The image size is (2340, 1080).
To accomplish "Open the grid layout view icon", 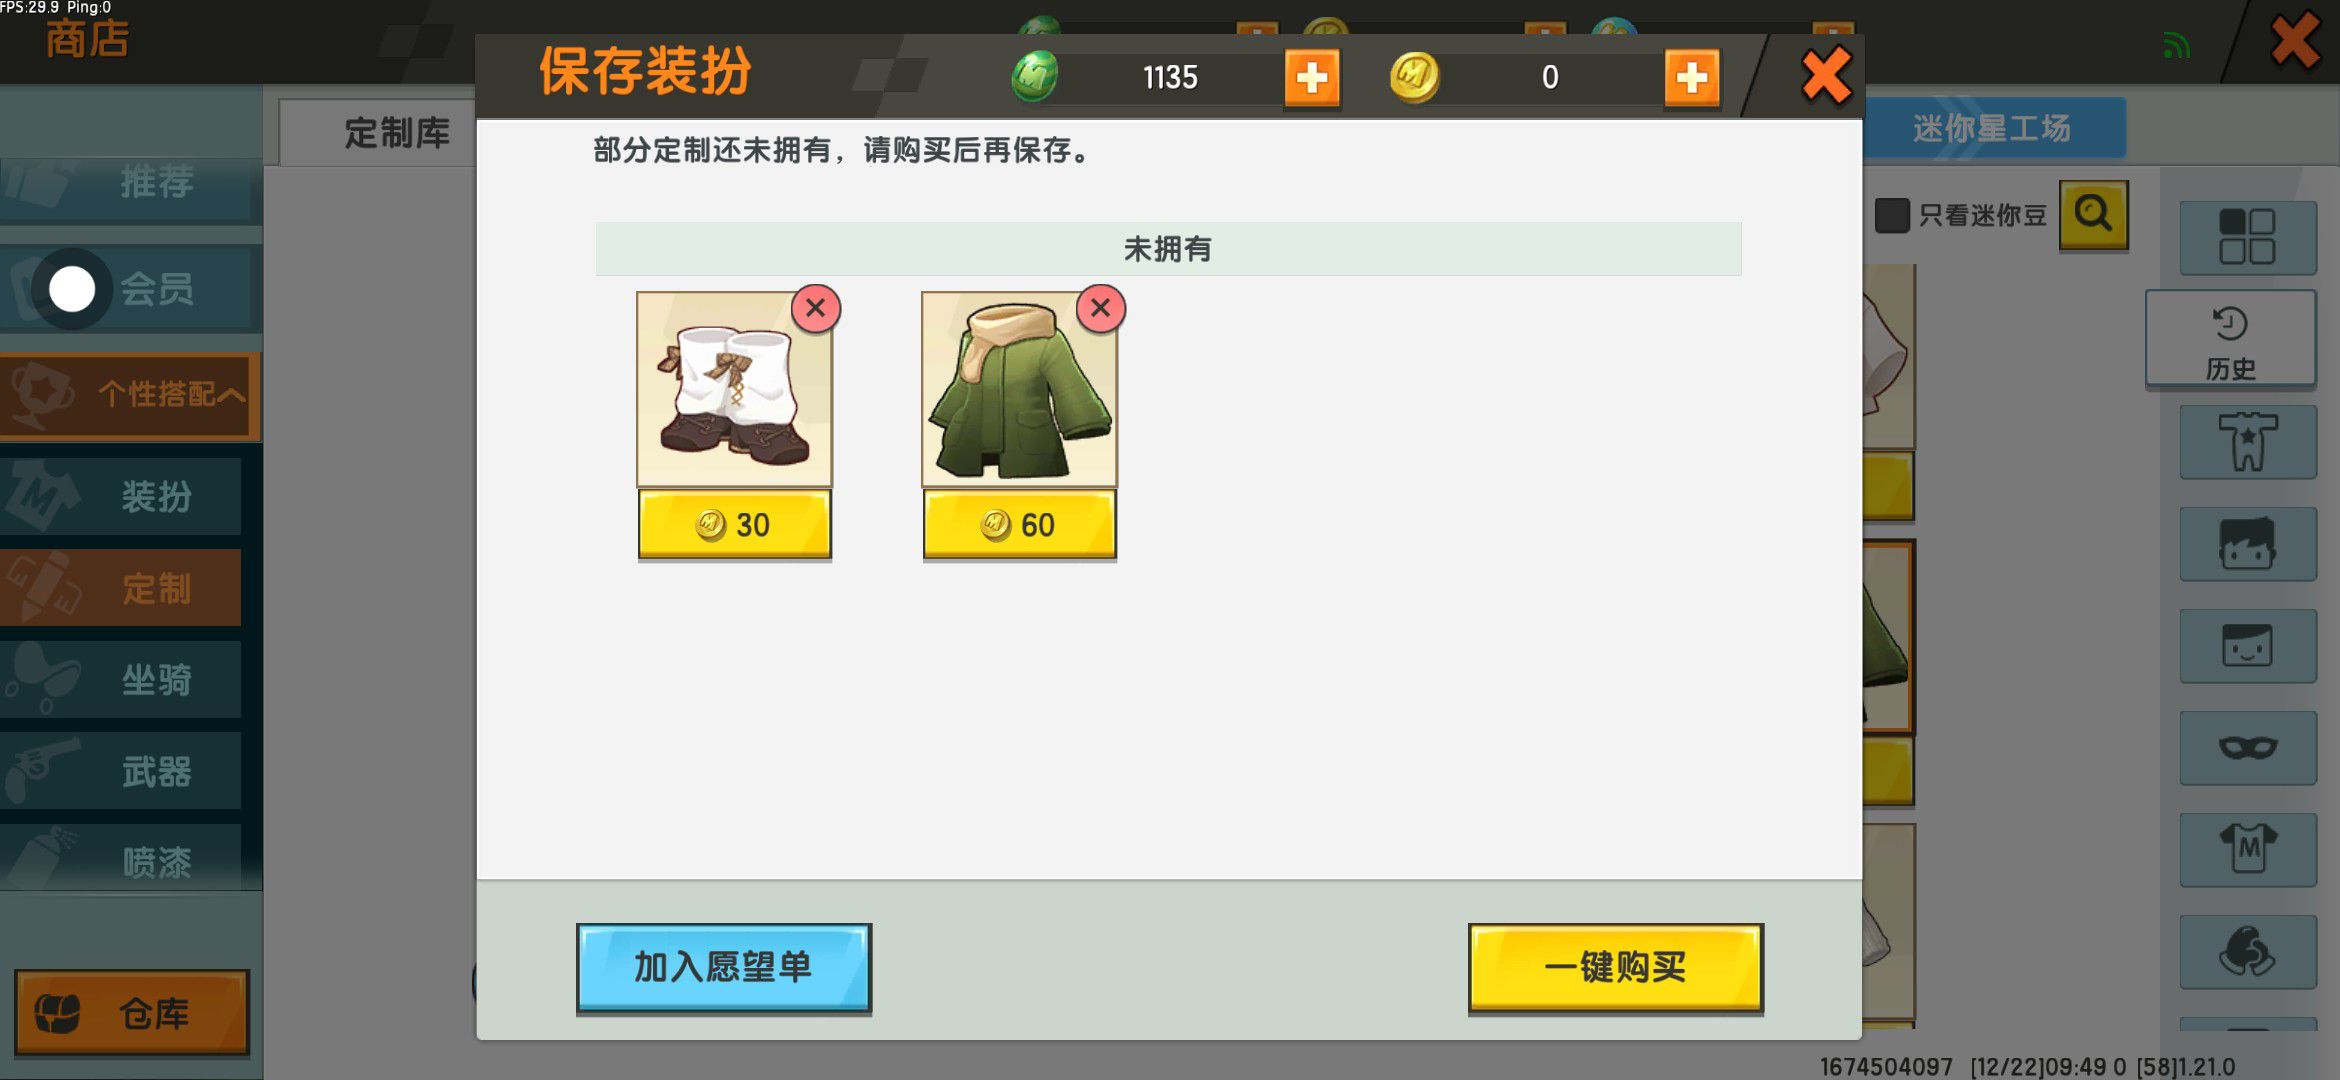I will [2247, 237].
